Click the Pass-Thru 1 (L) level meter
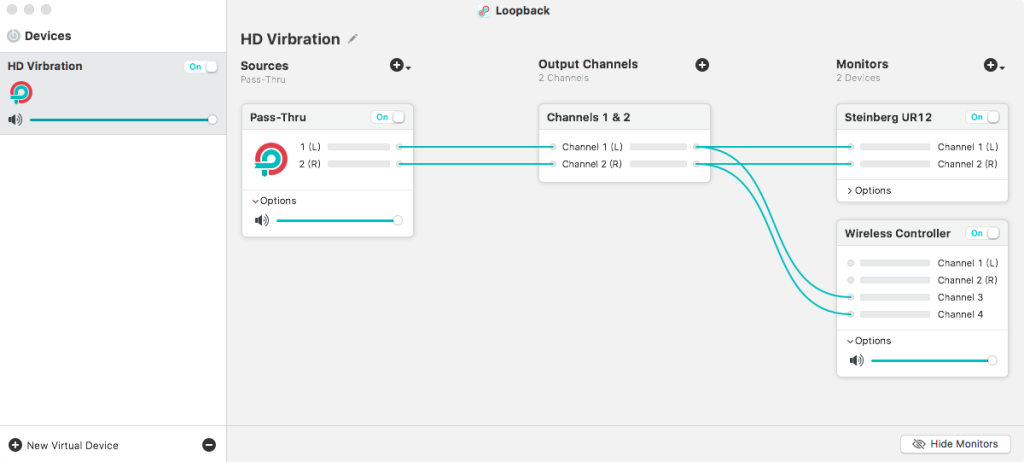 359,147
